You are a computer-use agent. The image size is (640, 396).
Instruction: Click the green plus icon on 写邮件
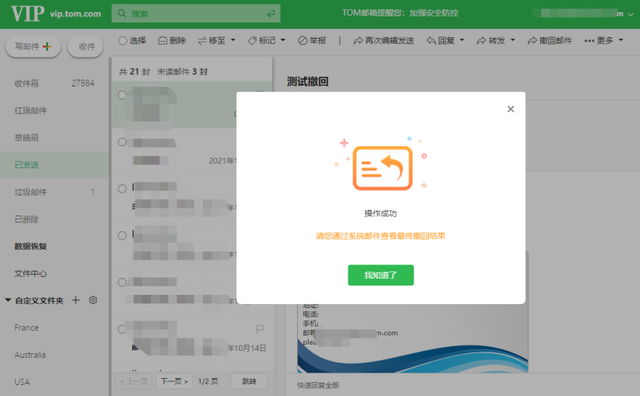[47, 47]
